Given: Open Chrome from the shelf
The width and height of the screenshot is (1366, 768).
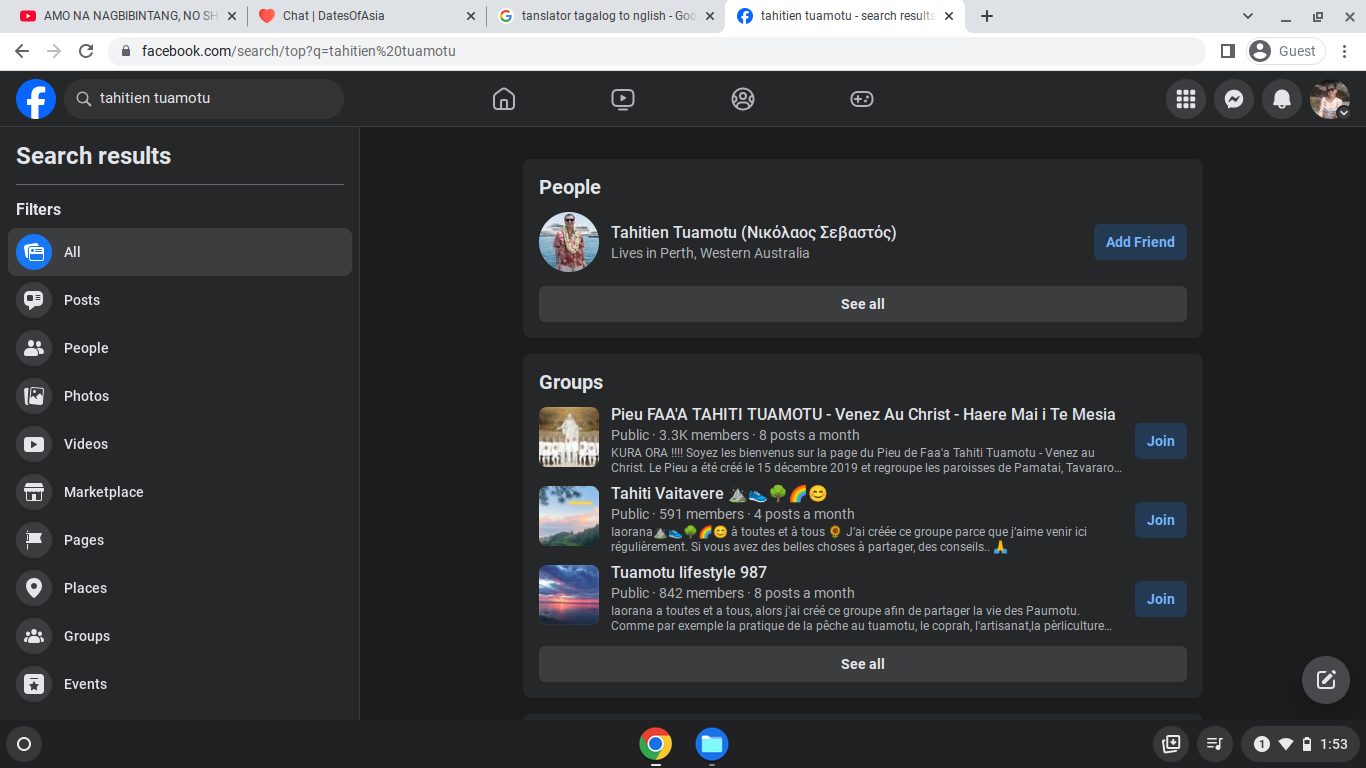Looking at the screenshot, I should coord(656,744).
